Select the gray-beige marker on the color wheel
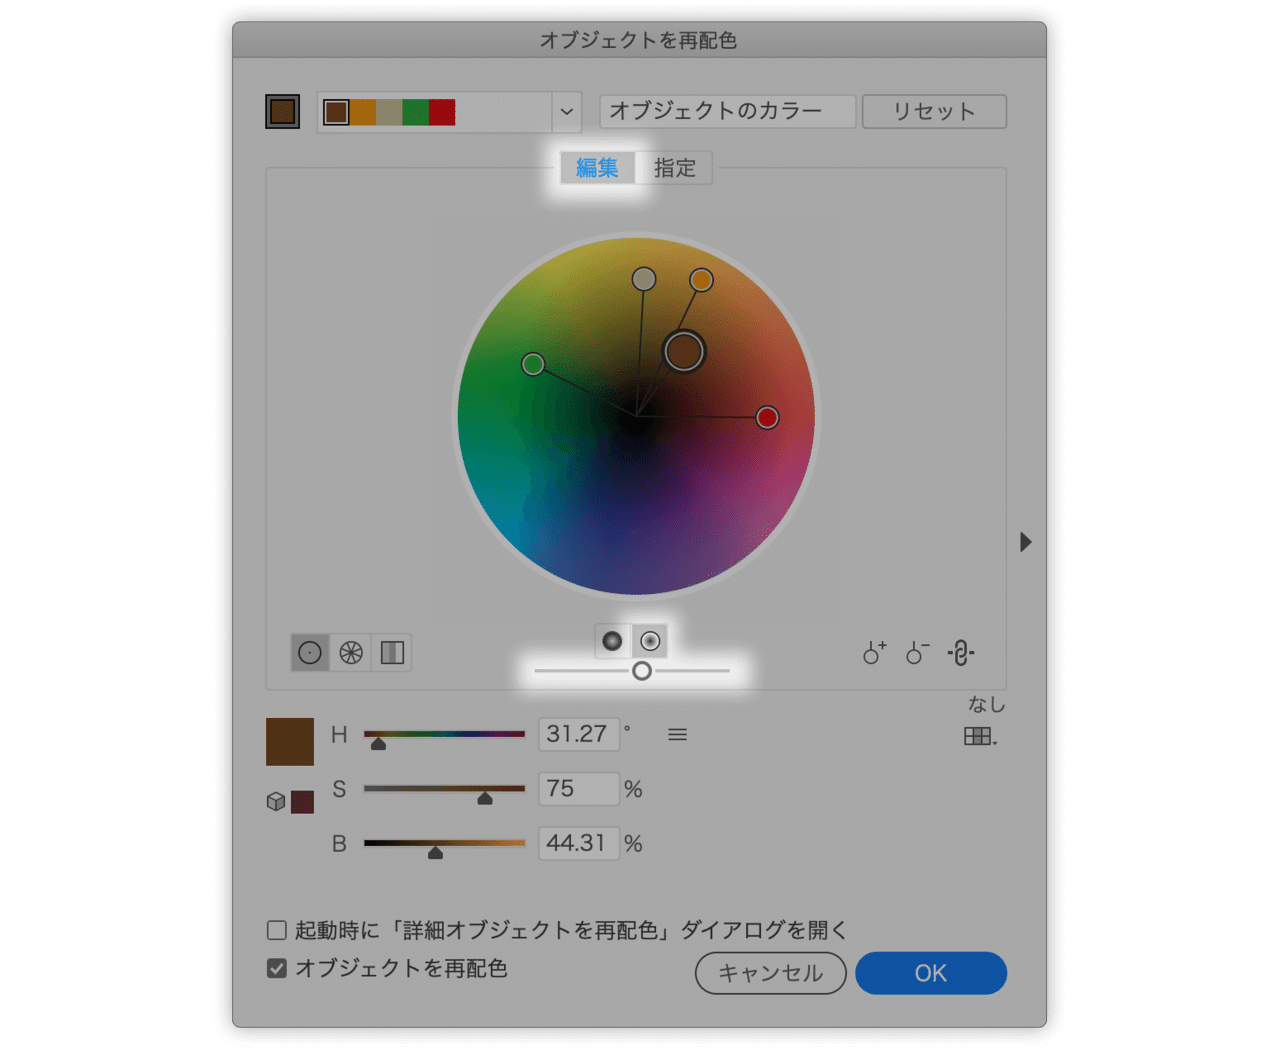 (x=644, y=279)
